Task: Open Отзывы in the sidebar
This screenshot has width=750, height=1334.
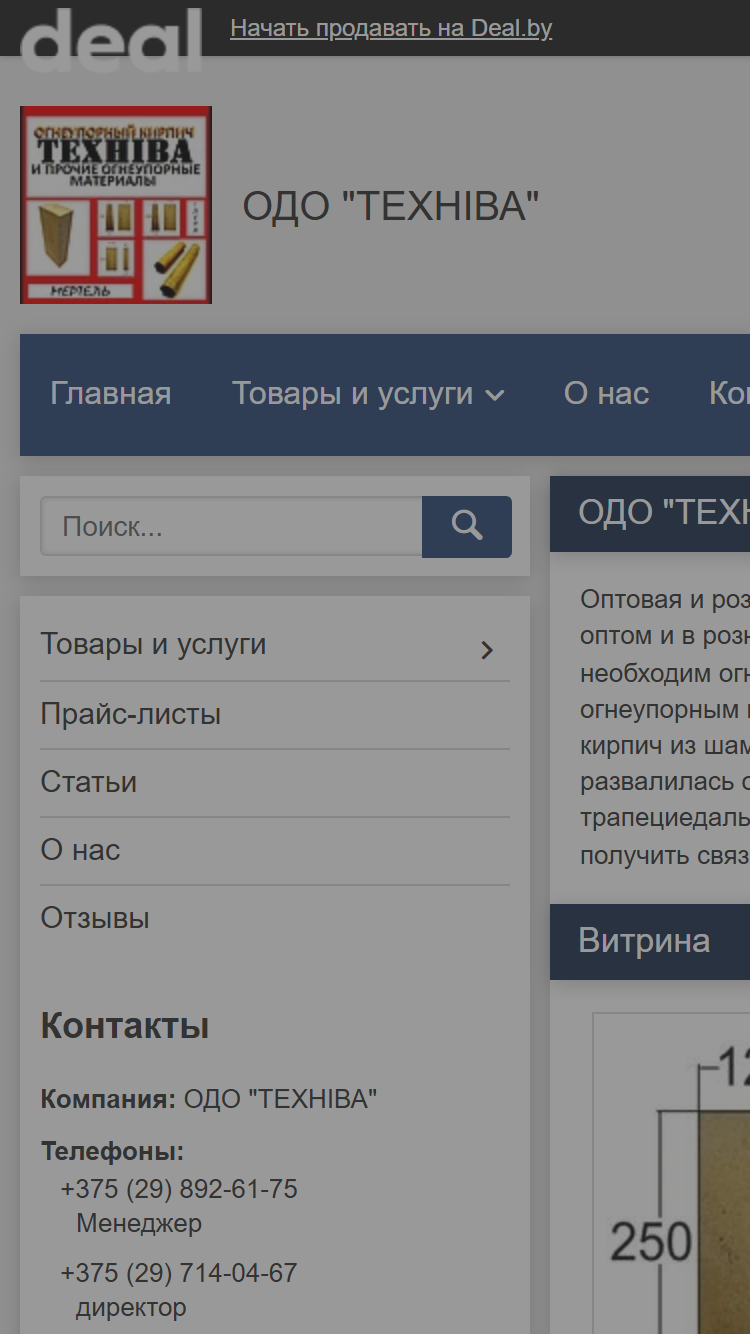Action: pyautogui.click(x=95, y=918)
